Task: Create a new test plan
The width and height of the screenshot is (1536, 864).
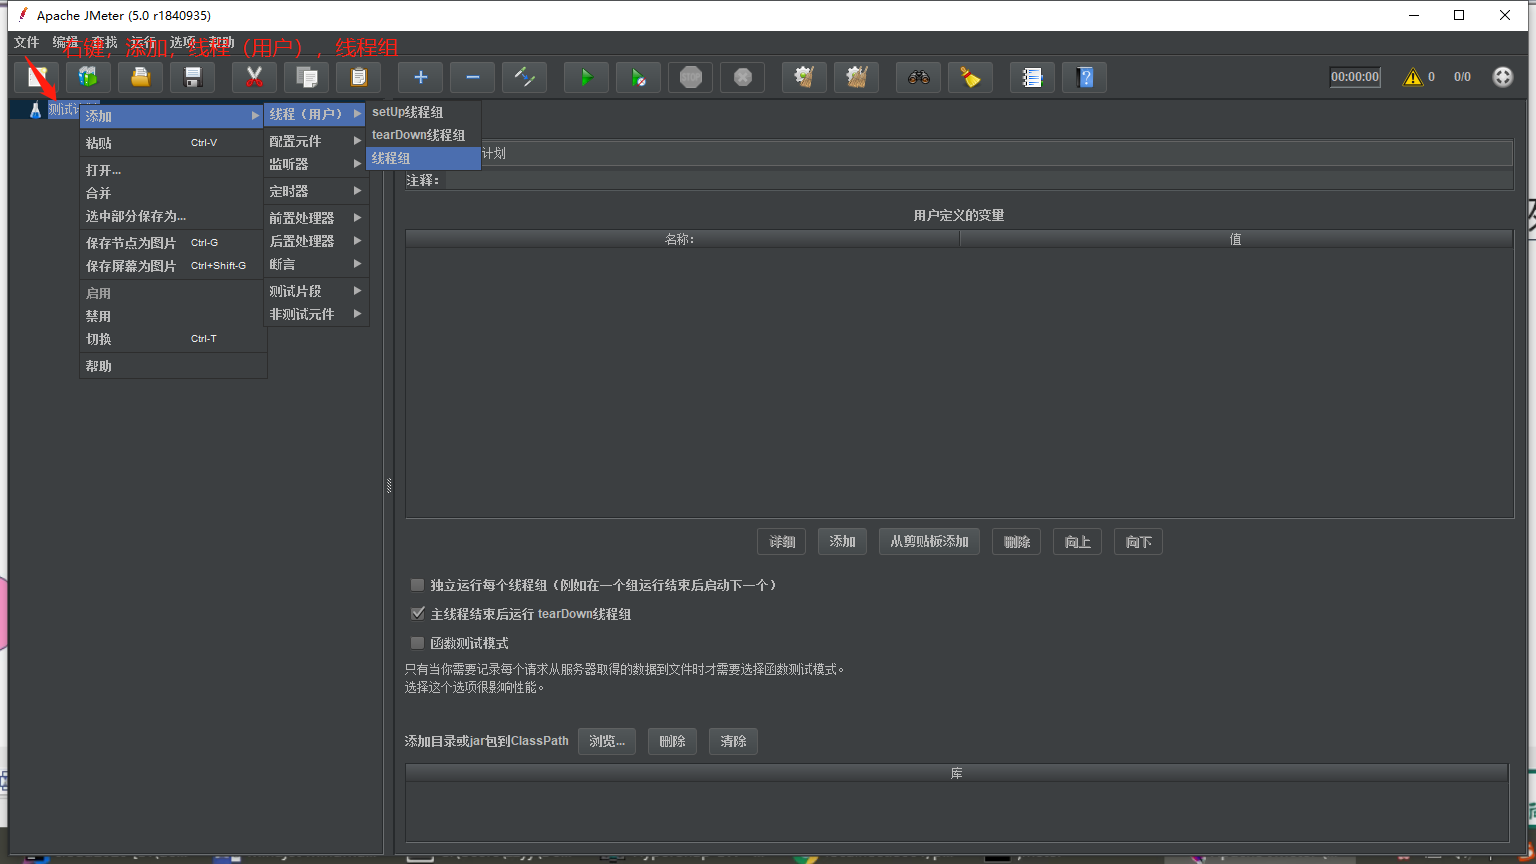Action: pyautogui.click(x=37, y=77)
